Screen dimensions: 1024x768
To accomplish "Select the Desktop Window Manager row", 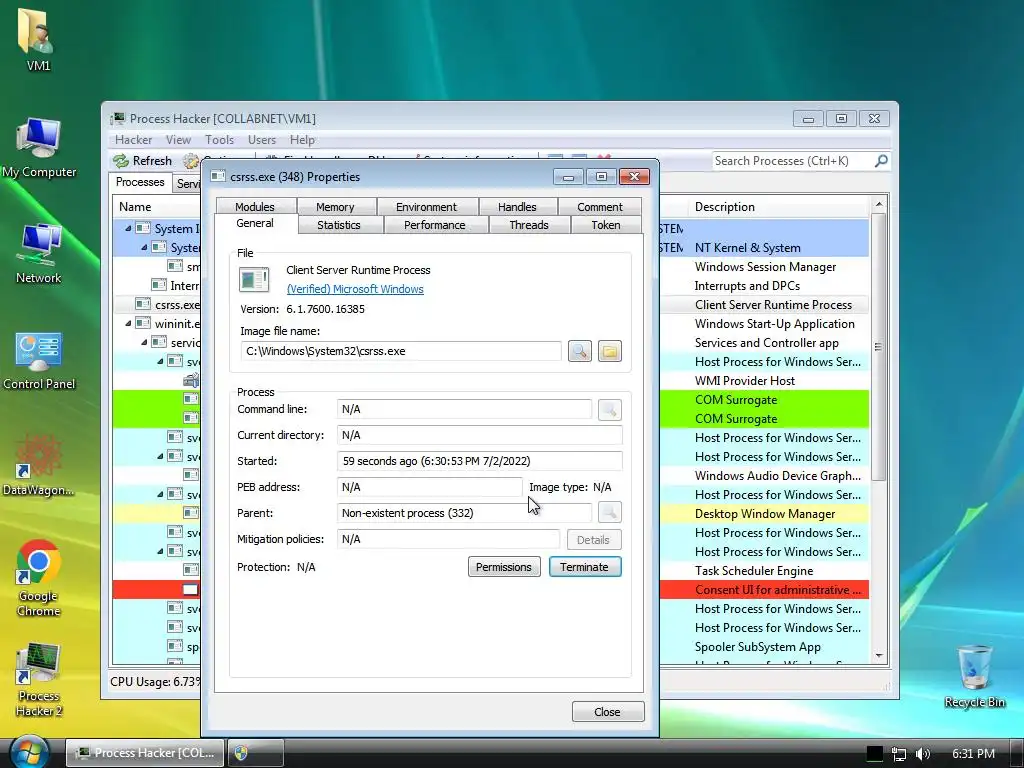I will (x=491, y=513).
